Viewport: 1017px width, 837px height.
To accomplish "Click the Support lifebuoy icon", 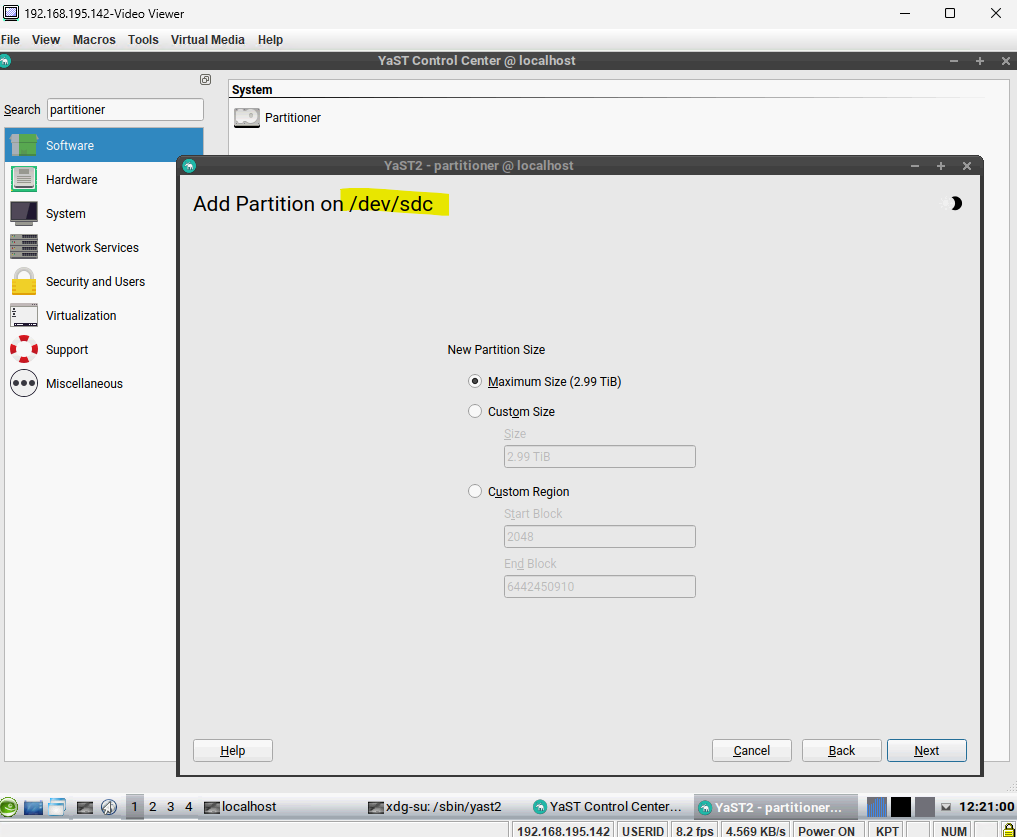I will [x=24, y=349].
